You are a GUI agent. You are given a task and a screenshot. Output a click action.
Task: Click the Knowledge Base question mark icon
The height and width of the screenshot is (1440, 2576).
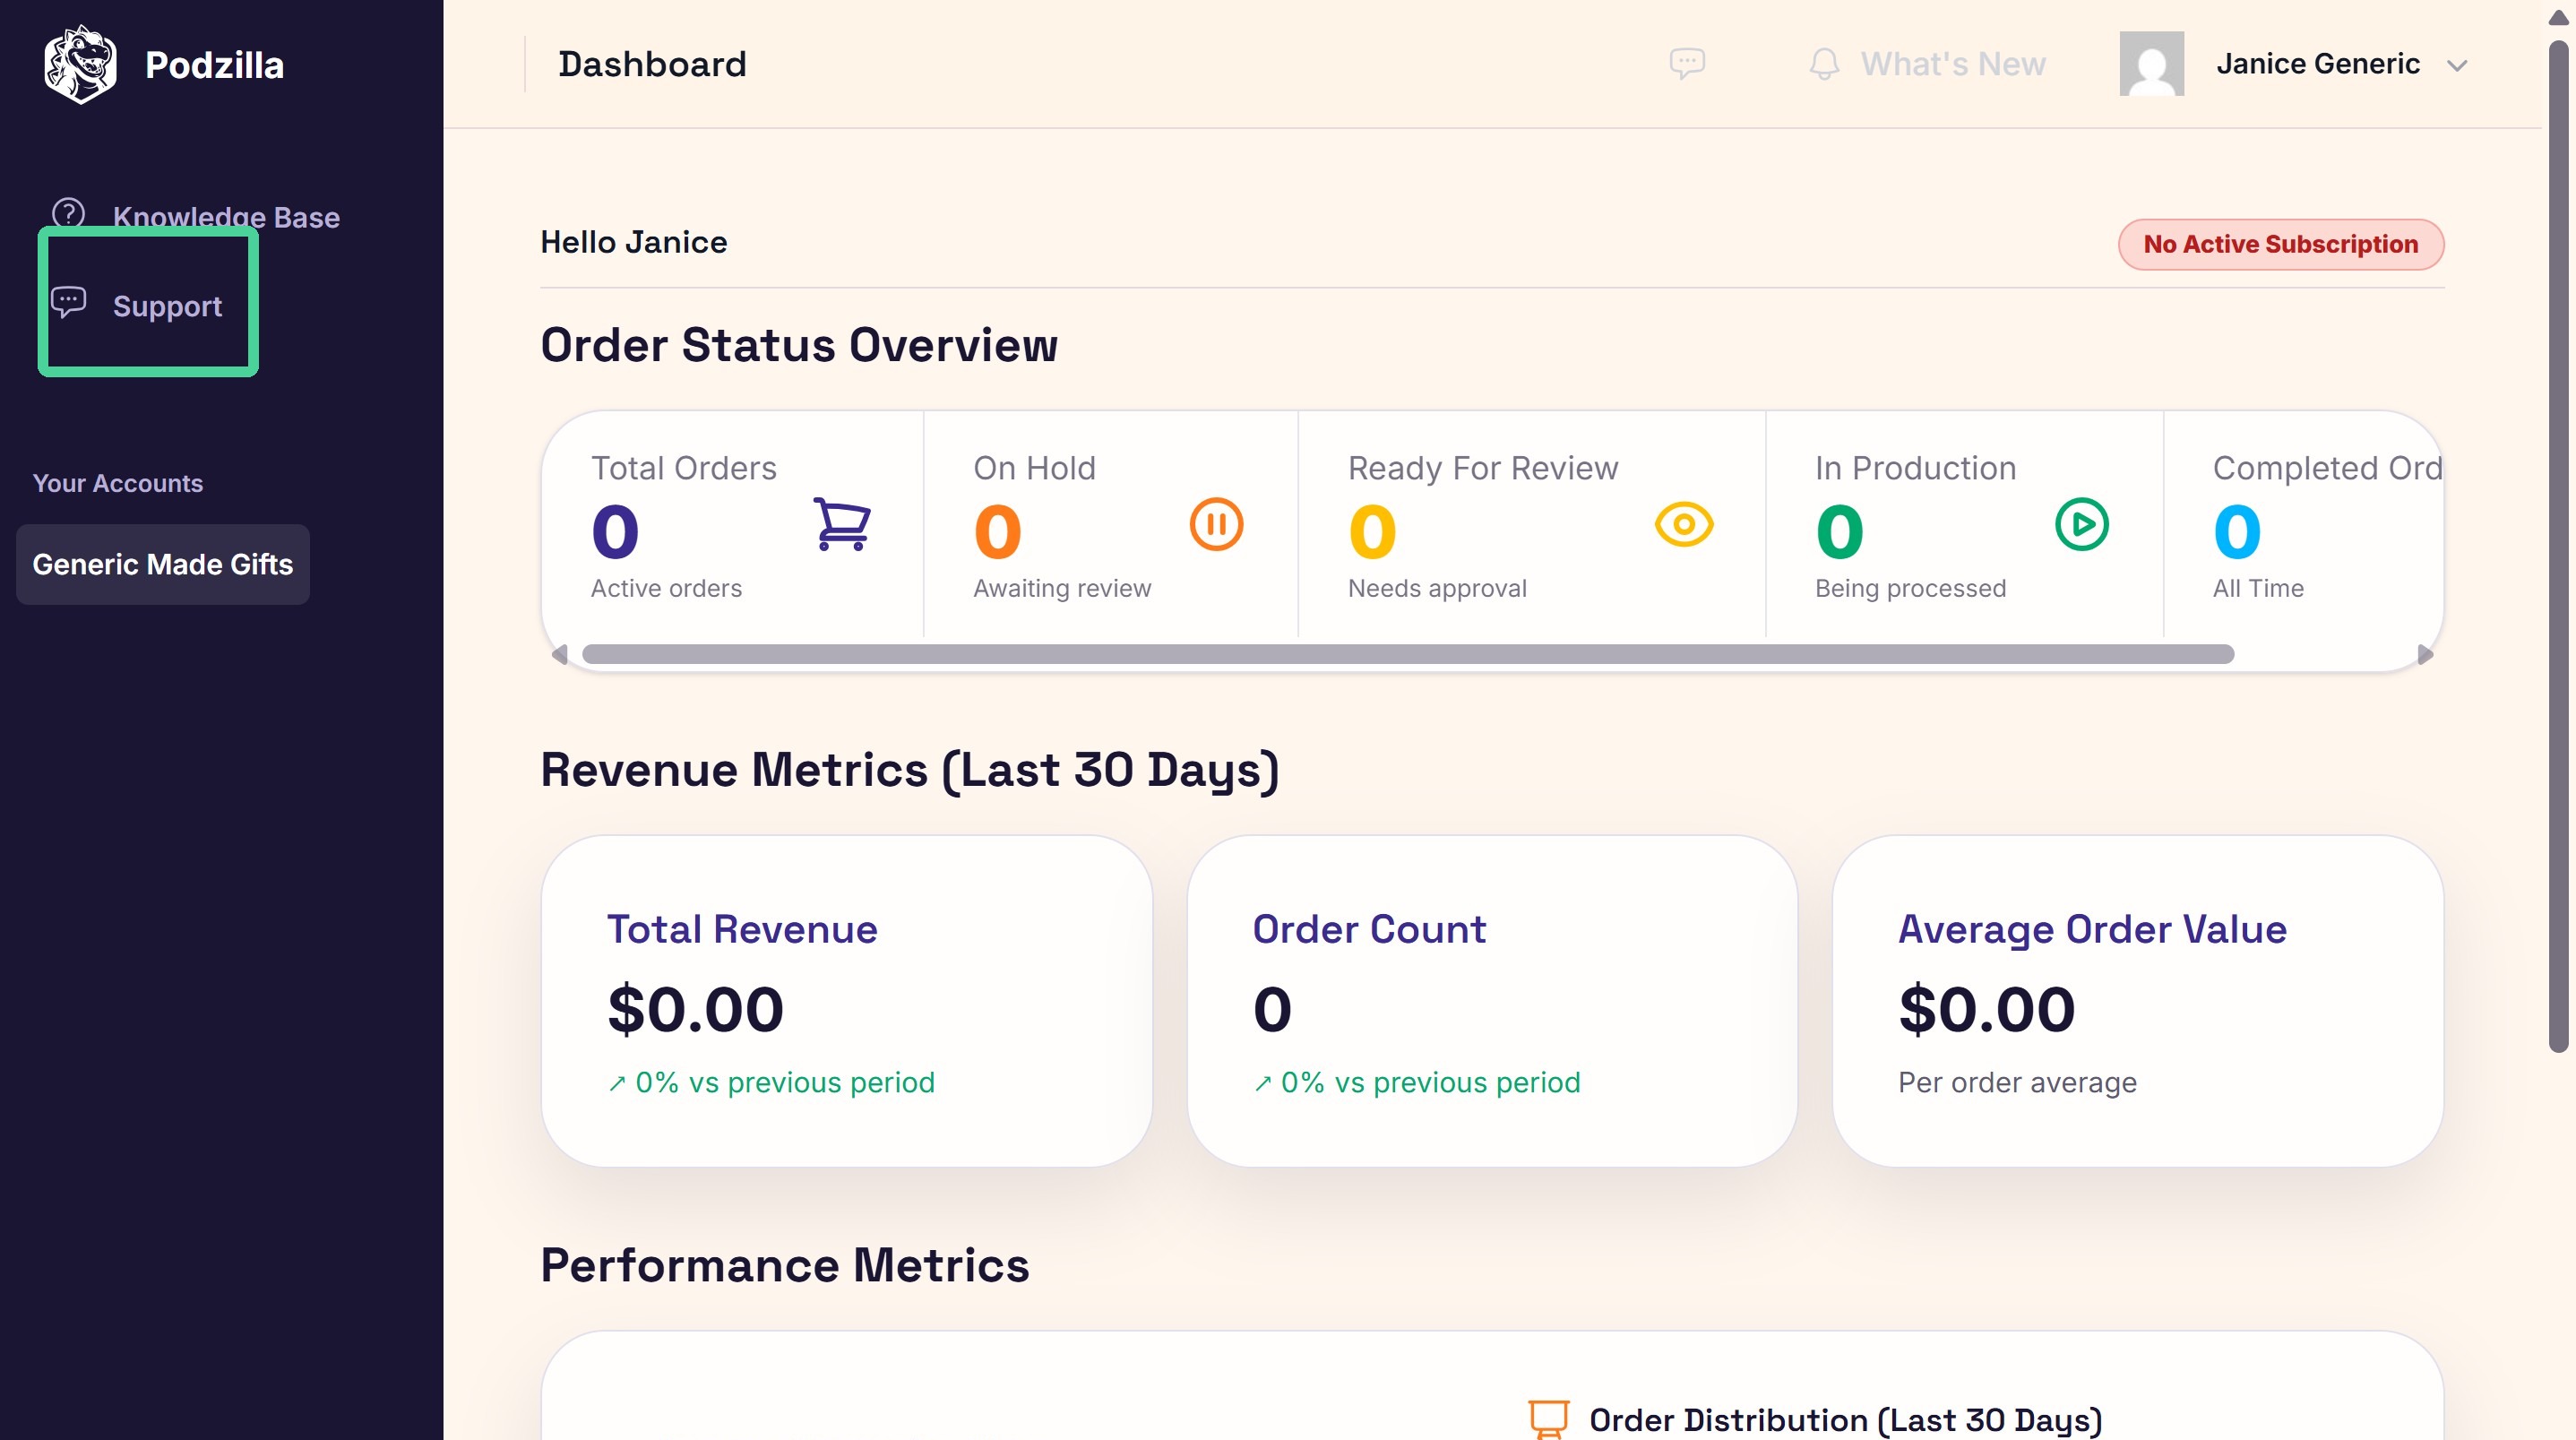tap(68, 213)
